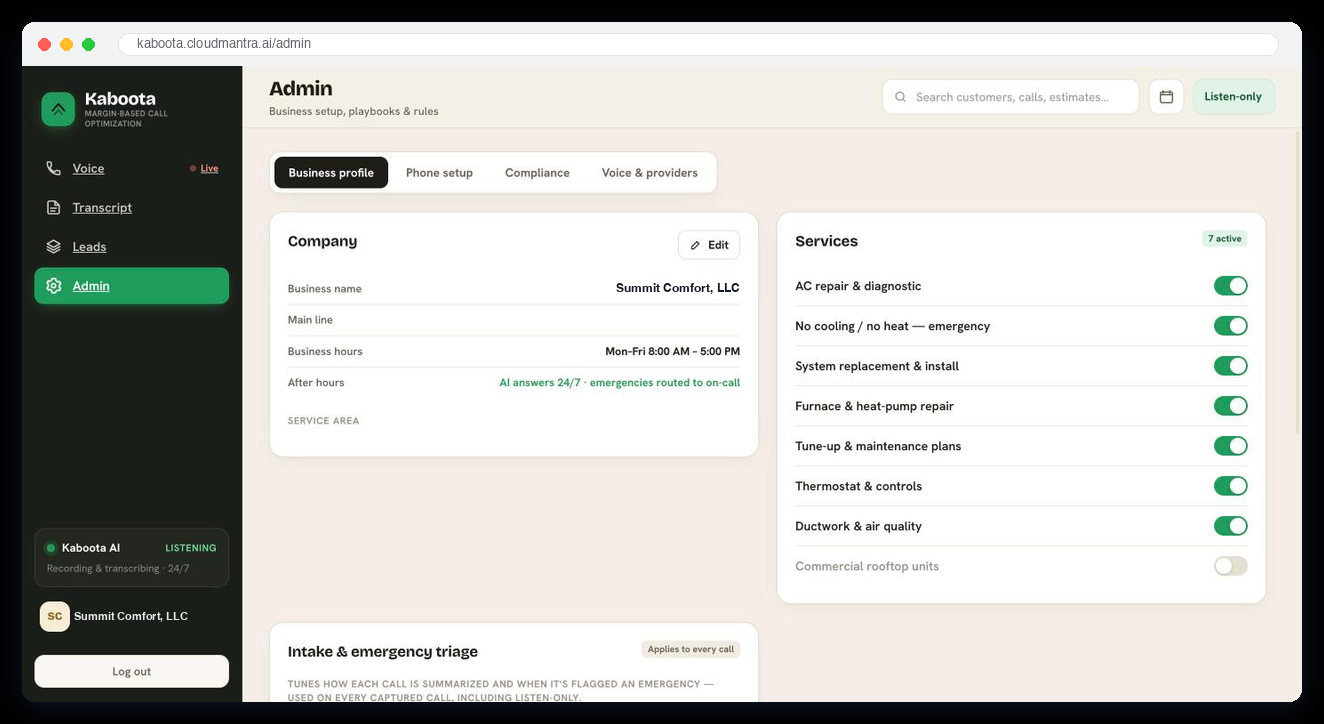The width and height of the screenshot is (1324, 724).
Task: Toggle No cooling / no heat emergency service
Action: pyautogui.click(x=1230, y=326)
